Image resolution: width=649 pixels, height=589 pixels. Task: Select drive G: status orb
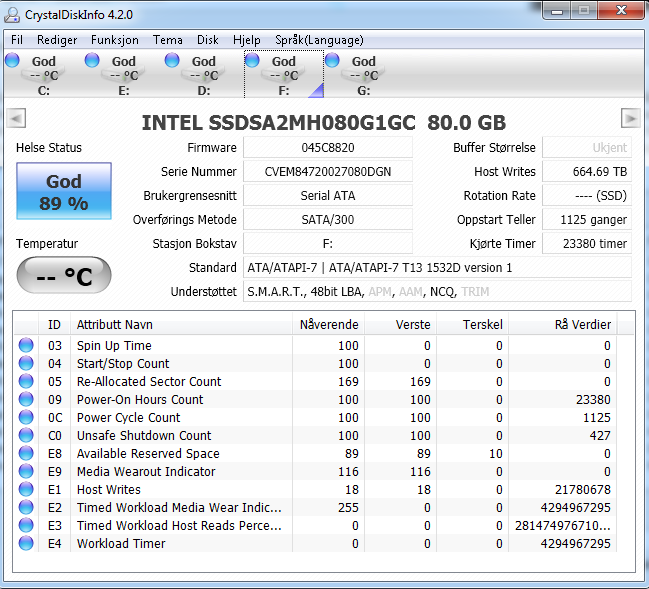coord(332,60)
